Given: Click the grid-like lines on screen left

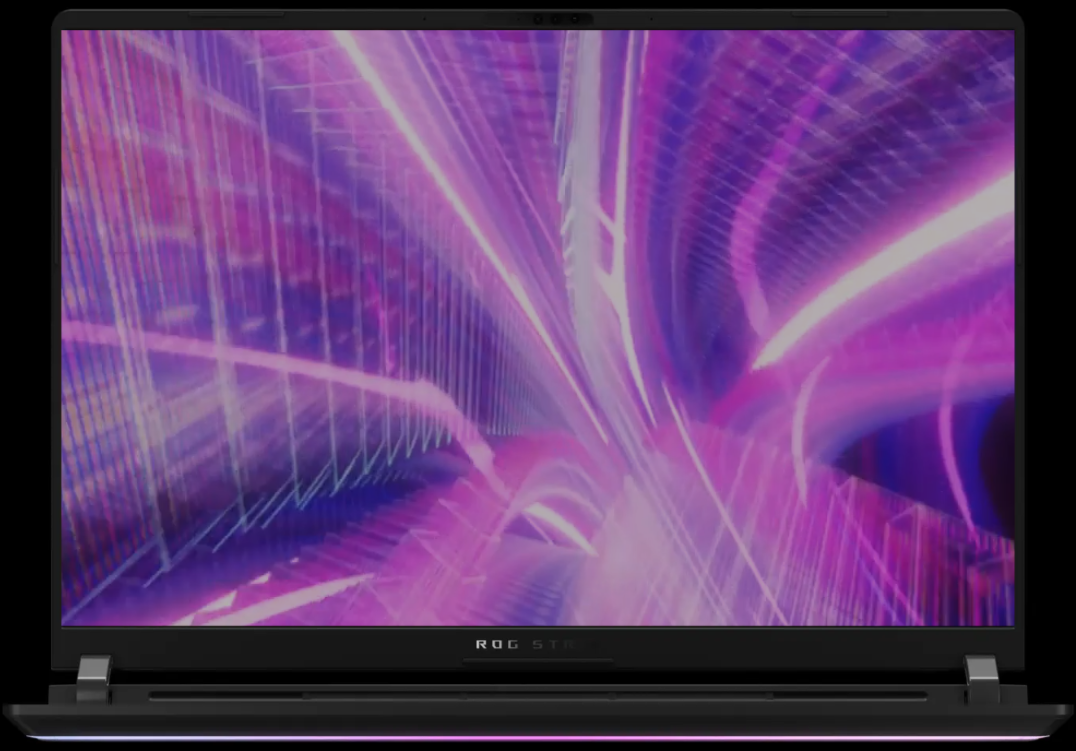Looking at the screenshot, I should (x=200, y=300).
